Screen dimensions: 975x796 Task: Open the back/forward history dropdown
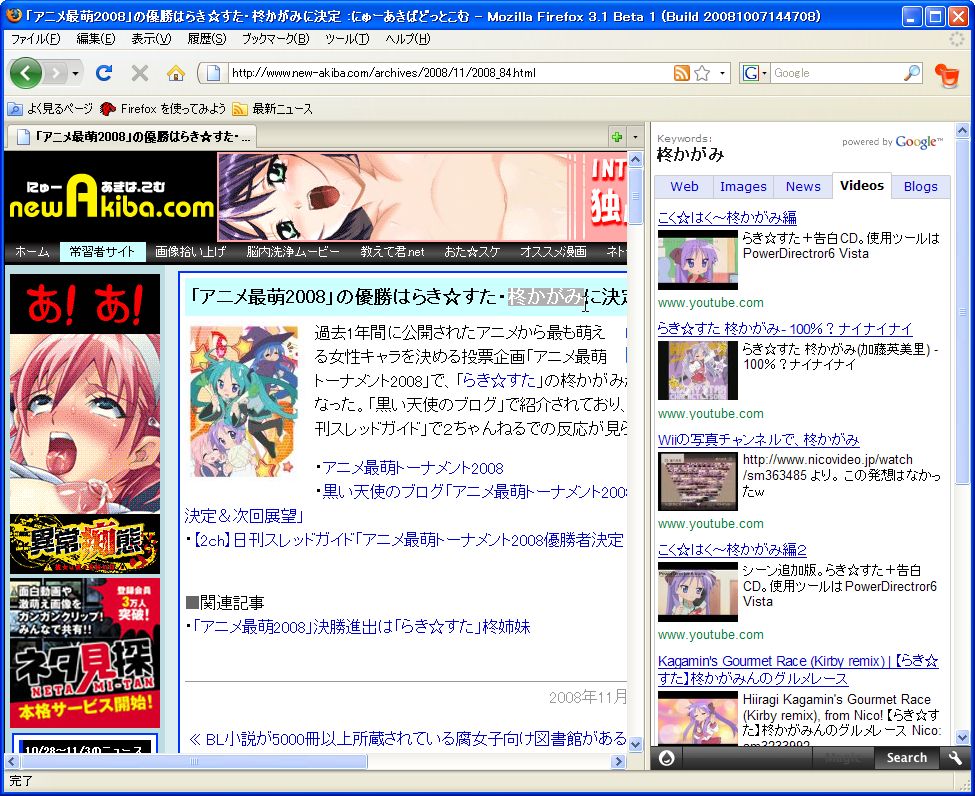click(75, 73)
